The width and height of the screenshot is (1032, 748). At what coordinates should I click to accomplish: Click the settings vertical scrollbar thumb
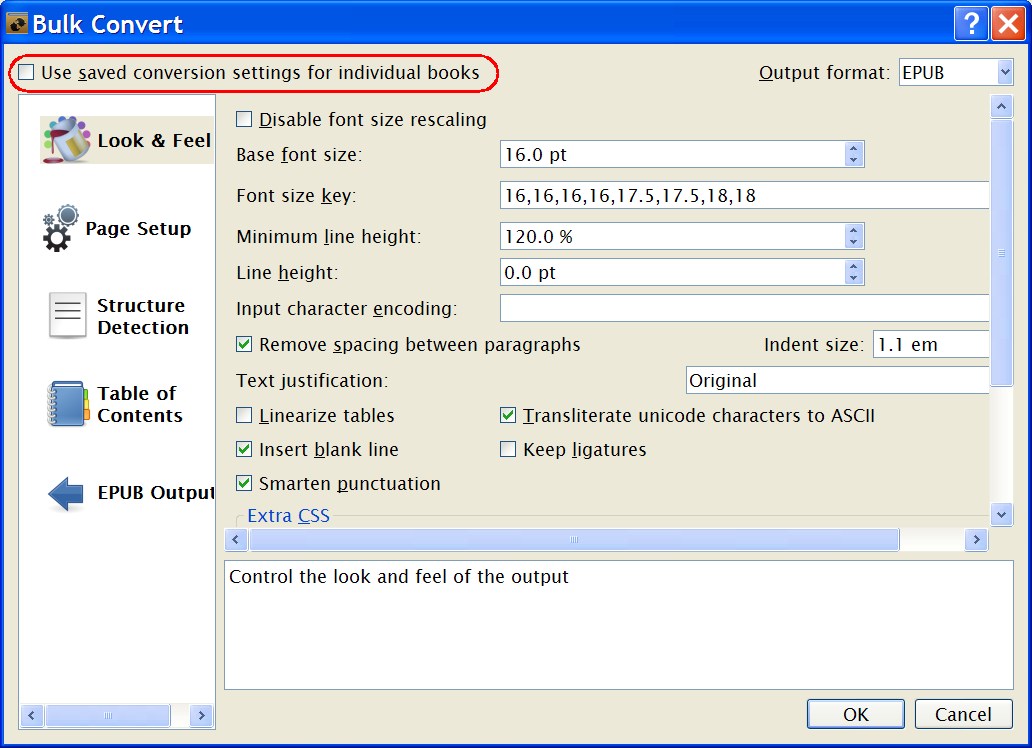click(1001, 252)
